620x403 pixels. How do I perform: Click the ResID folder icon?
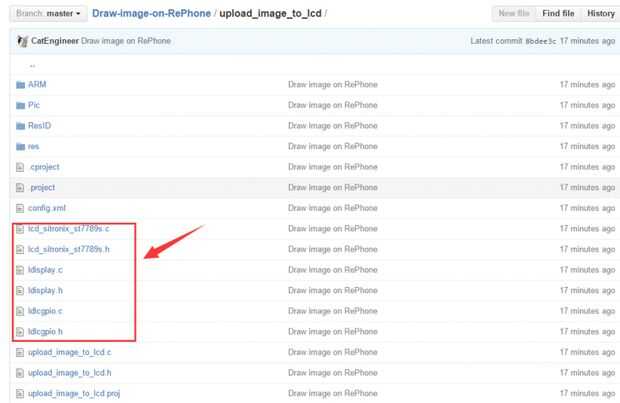pyautogui.click(x=21, y=126)
